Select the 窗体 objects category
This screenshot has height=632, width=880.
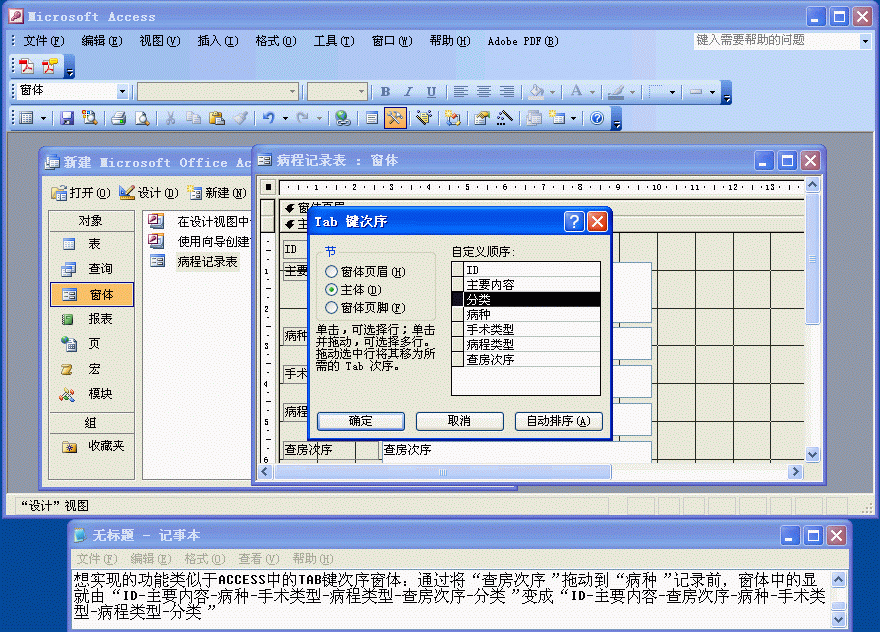pyautogui.click(x=92, y=295)
